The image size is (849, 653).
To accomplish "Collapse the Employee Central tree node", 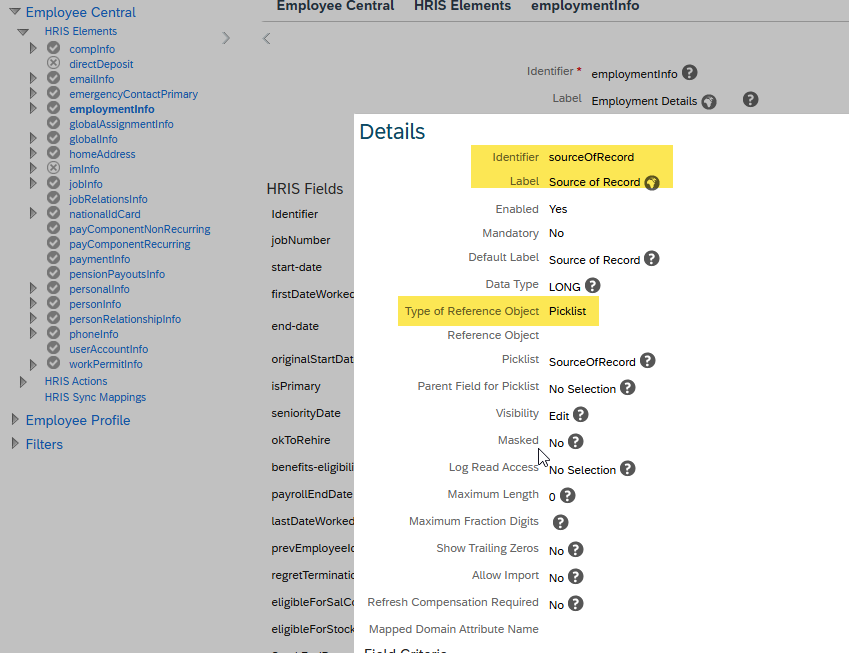I will (x=15, y=11).
